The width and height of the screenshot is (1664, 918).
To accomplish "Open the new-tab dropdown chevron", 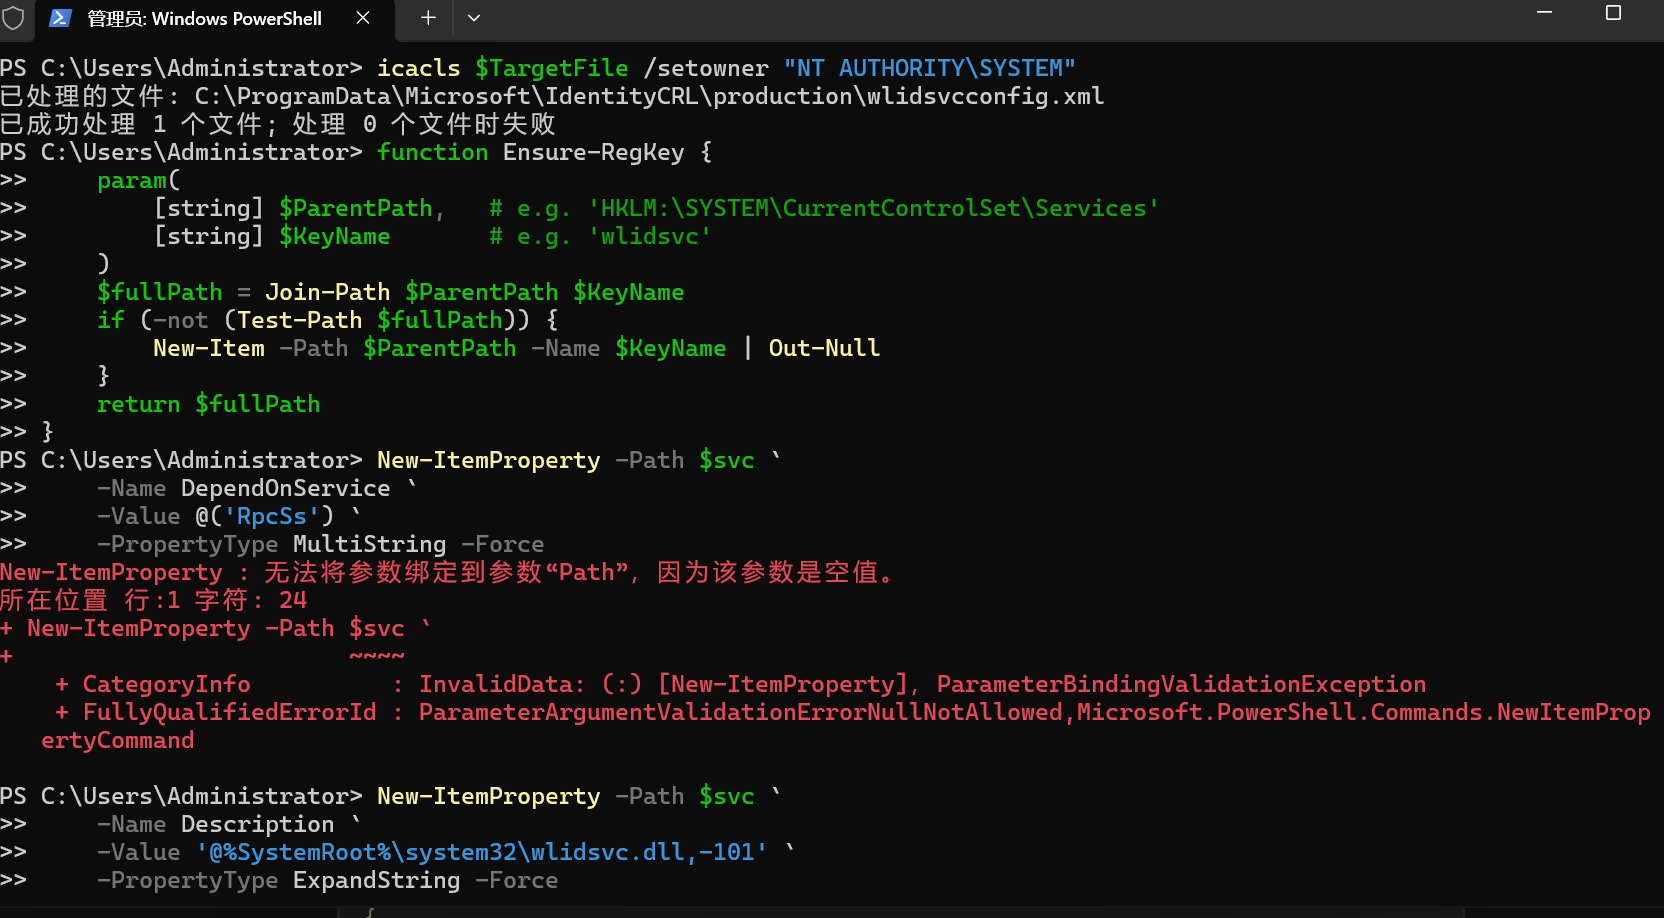I will coord(474,18).
